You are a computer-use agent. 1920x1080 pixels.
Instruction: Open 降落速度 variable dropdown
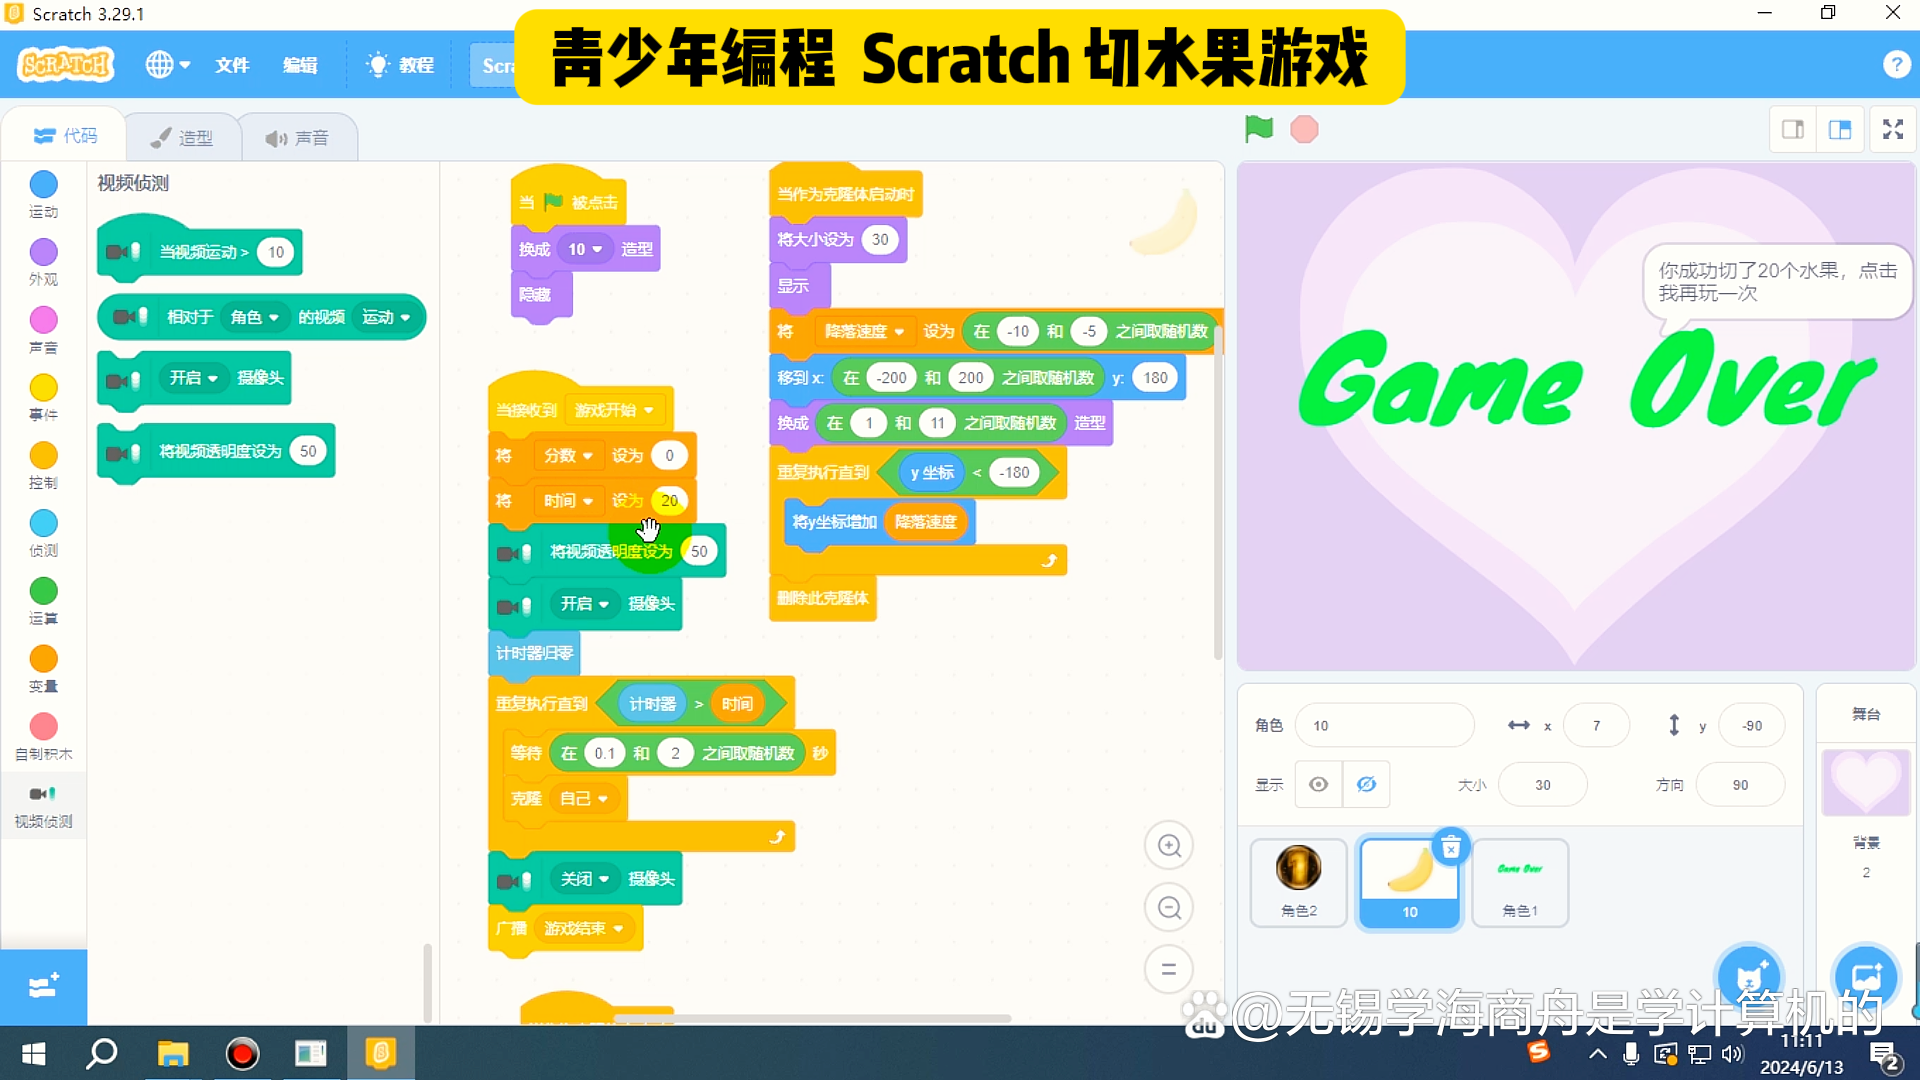point(864,331)
